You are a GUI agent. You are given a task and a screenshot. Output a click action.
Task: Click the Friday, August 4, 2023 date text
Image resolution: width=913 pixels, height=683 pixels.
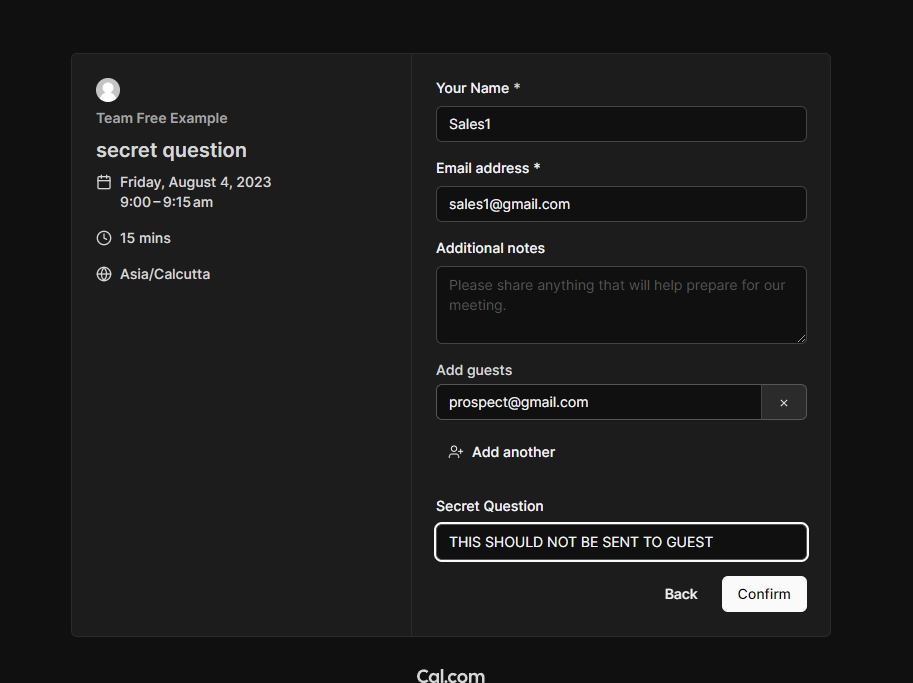coord(195,182)
